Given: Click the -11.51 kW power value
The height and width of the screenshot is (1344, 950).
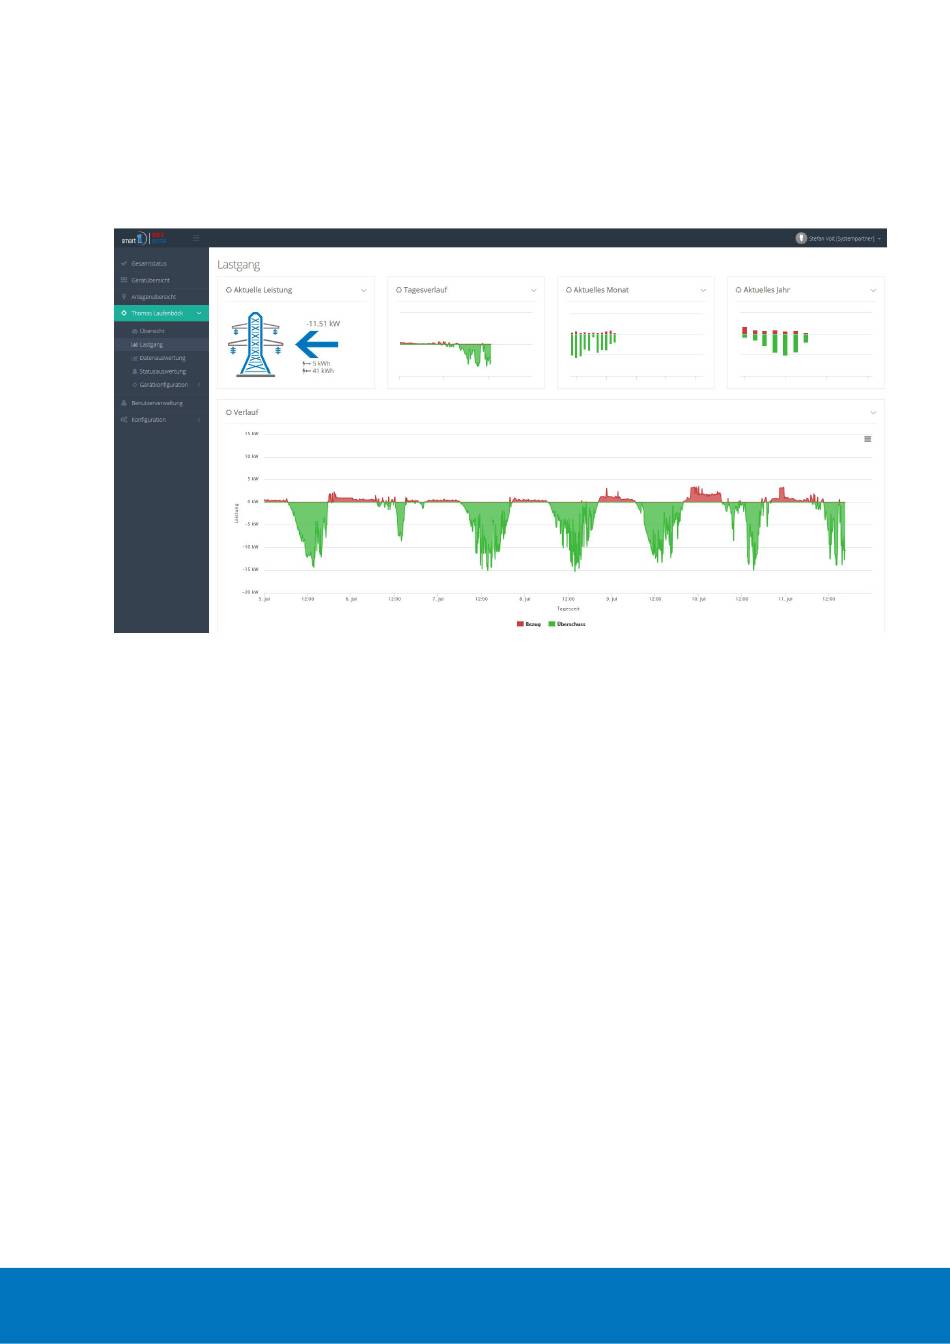Looking at the screenshot, I should point(323,324).
